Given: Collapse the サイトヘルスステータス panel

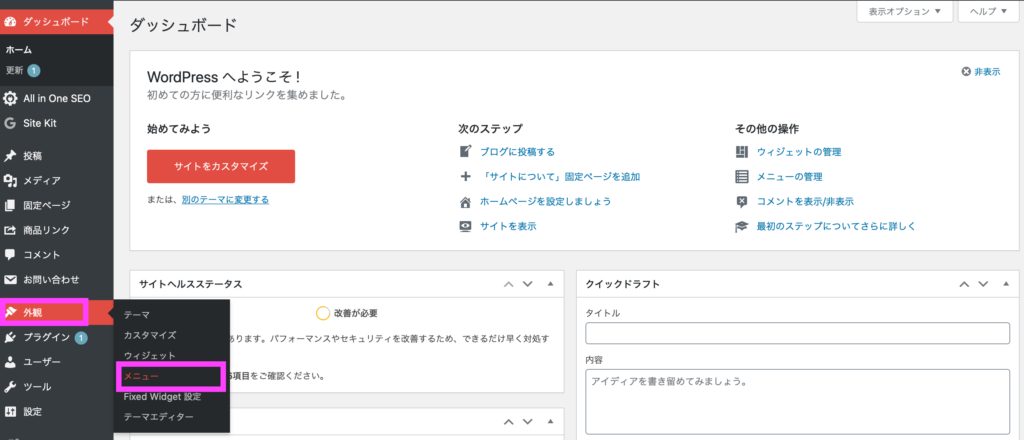Looking at the screenshot, I should (550, 284).
